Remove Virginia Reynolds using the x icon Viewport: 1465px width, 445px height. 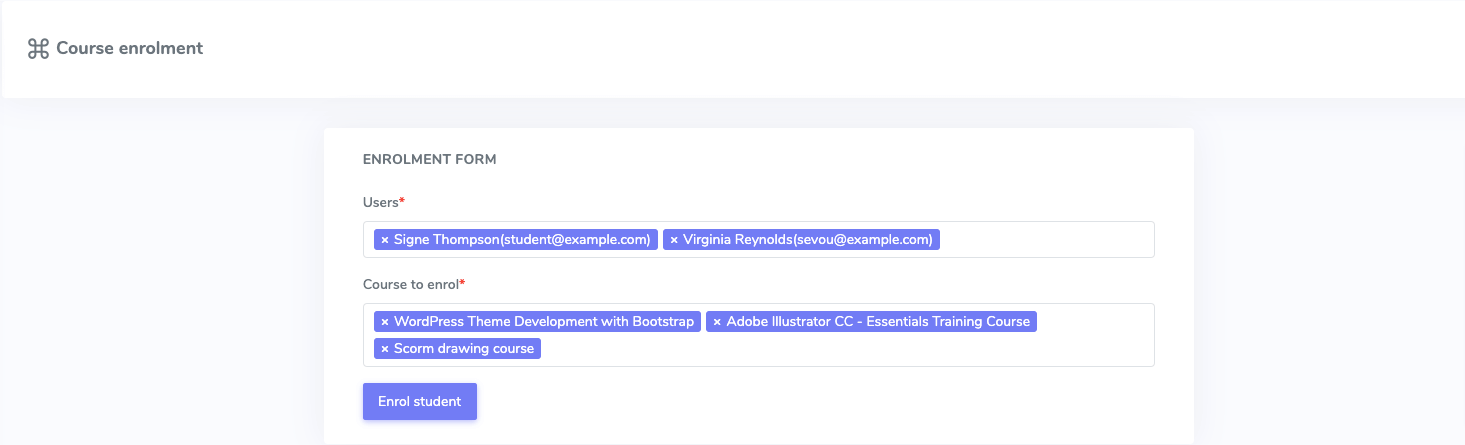tap(674, 240)
